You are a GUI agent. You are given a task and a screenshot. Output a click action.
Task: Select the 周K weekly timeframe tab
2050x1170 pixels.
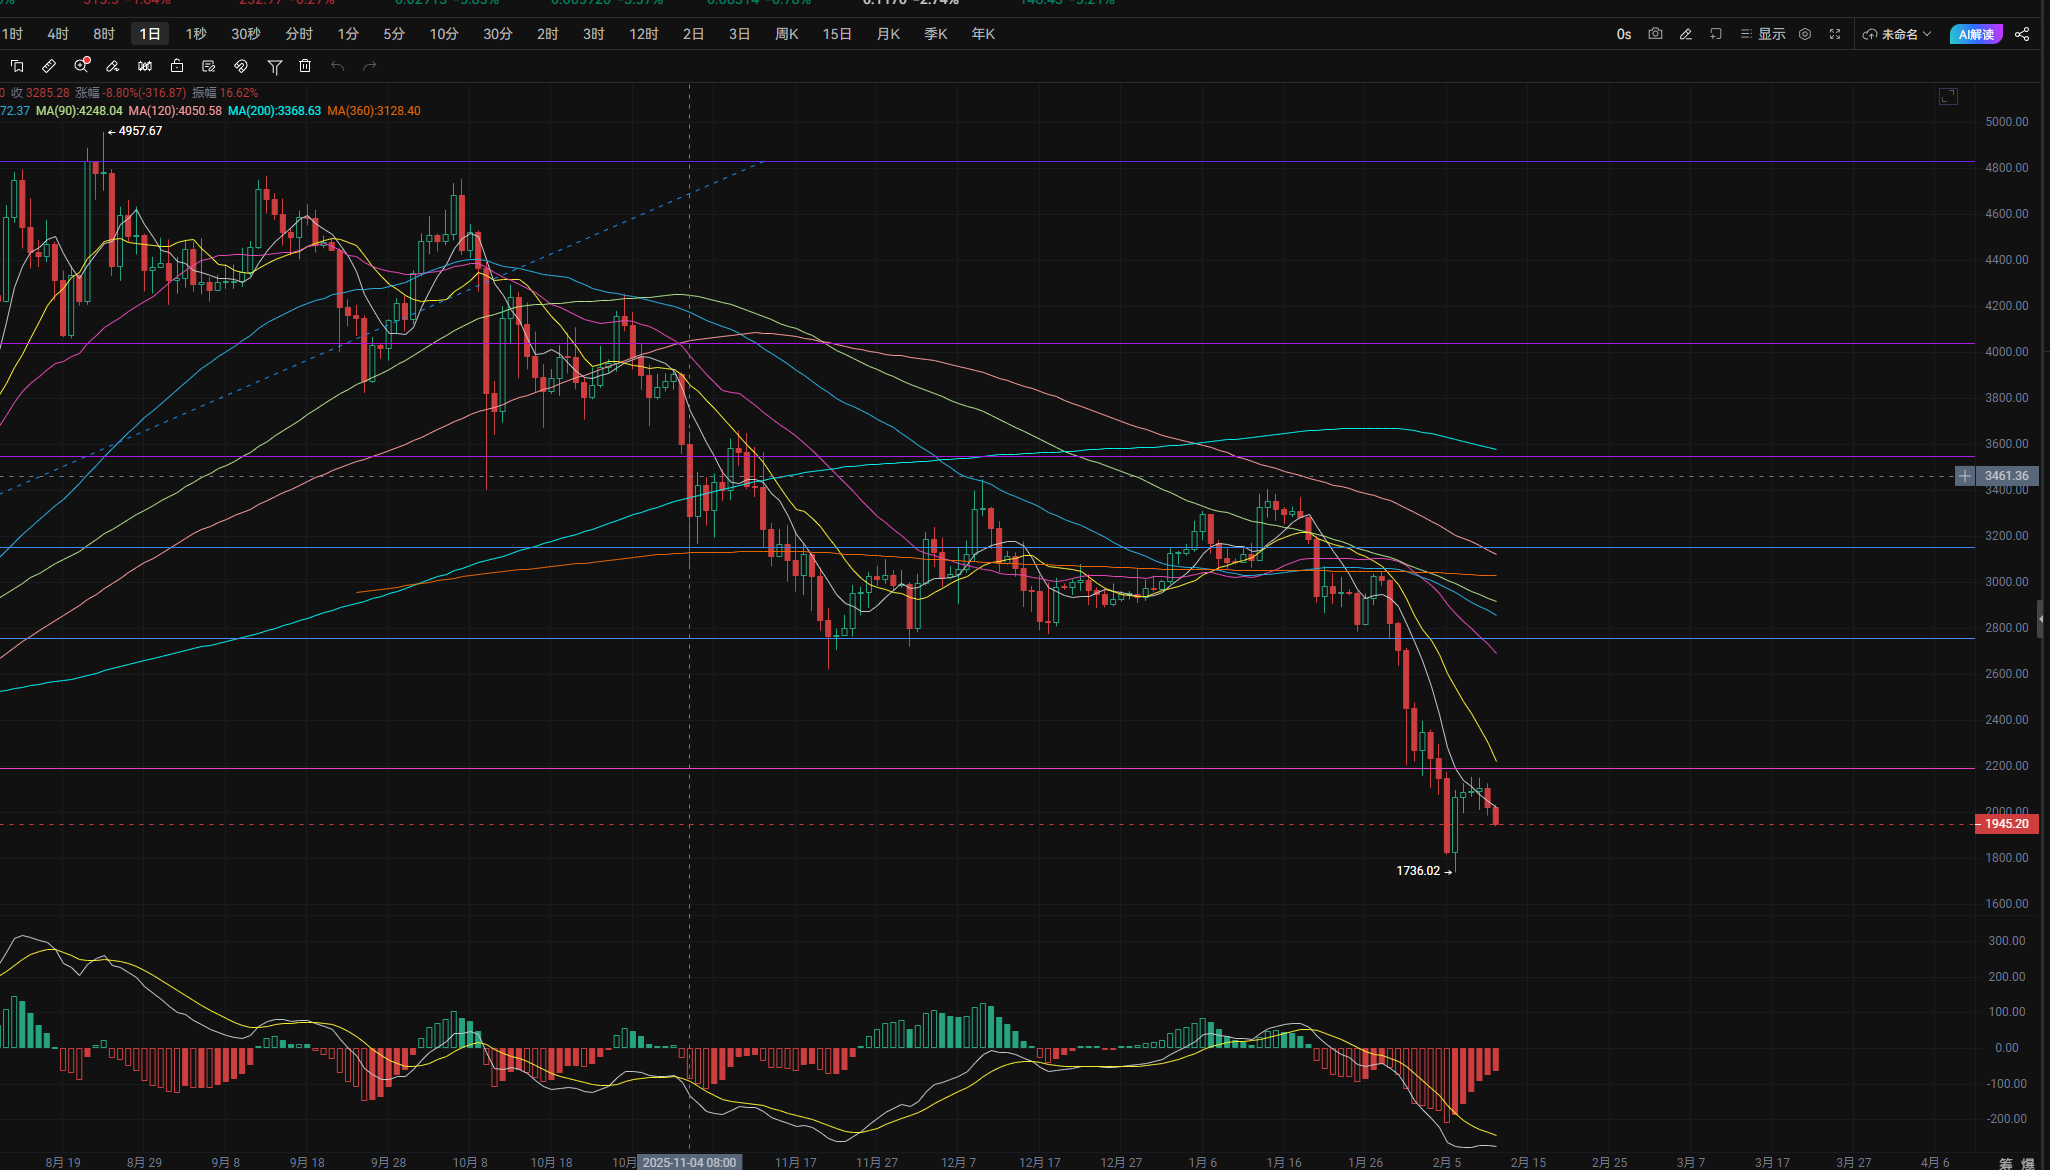click(x=787, y=34)
